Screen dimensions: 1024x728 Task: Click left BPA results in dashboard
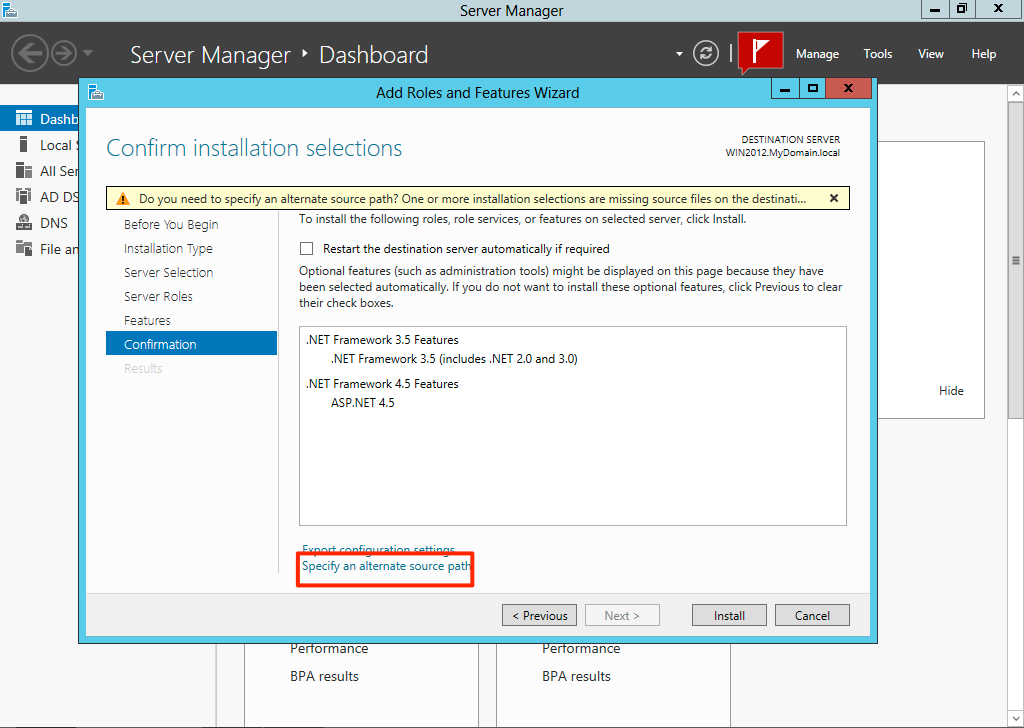click(325, 676)
